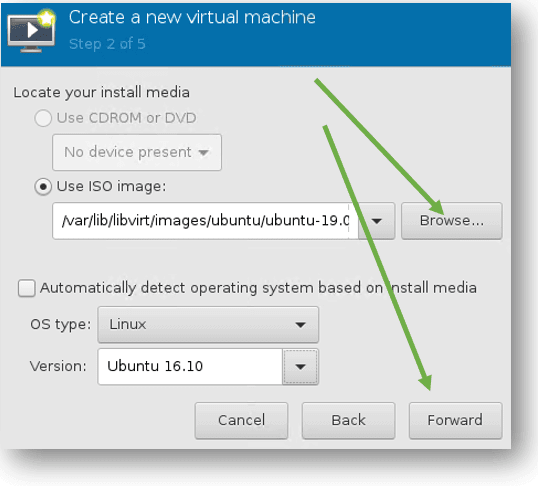Click the Browse... button

(x=452, y=221)
